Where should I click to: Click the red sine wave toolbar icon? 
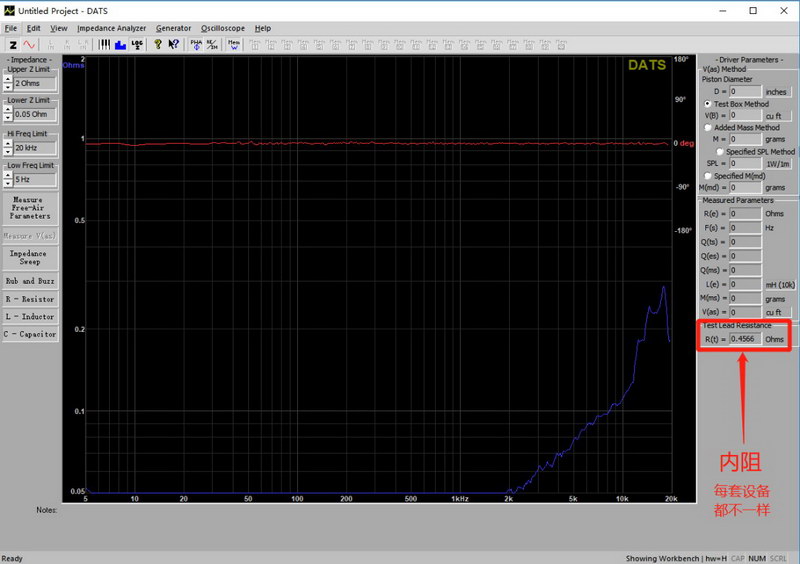coord(28,44)
